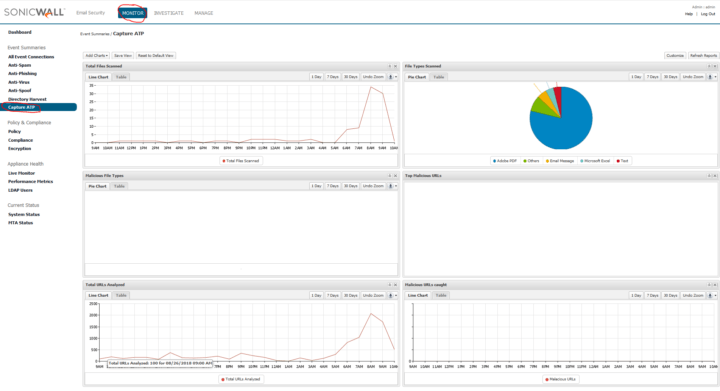The image size is (720, 391).
Task: Expand export dropdown arrow in Malicious URLs caught panel
Action: click(715, 296)
